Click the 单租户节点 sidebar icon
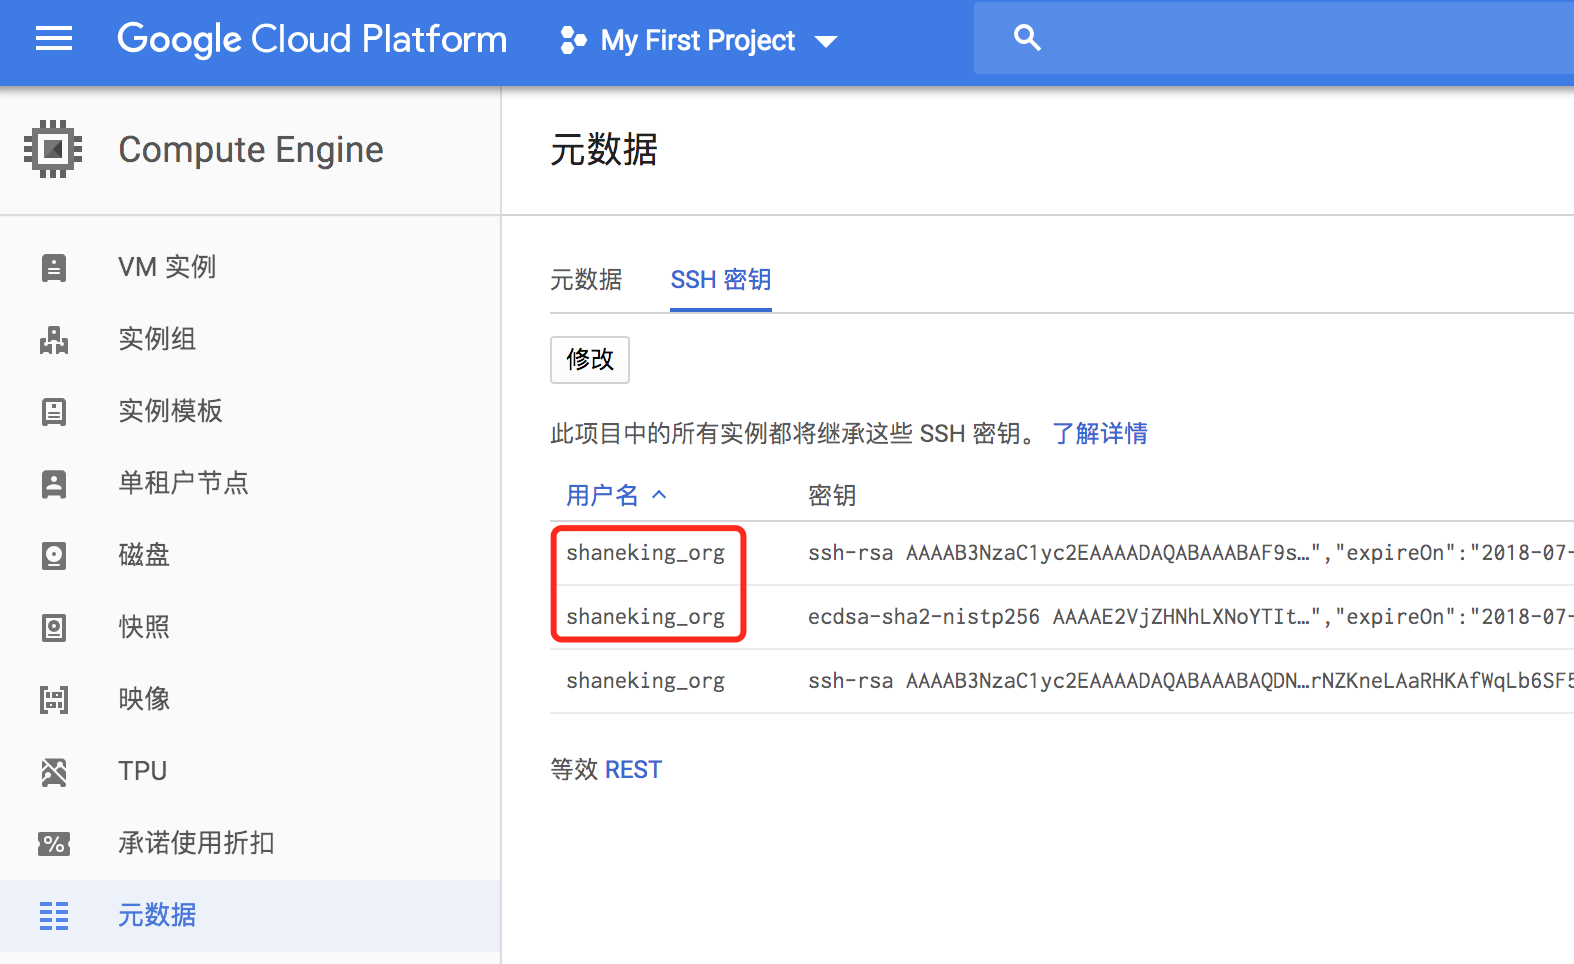 pos(54,484)
